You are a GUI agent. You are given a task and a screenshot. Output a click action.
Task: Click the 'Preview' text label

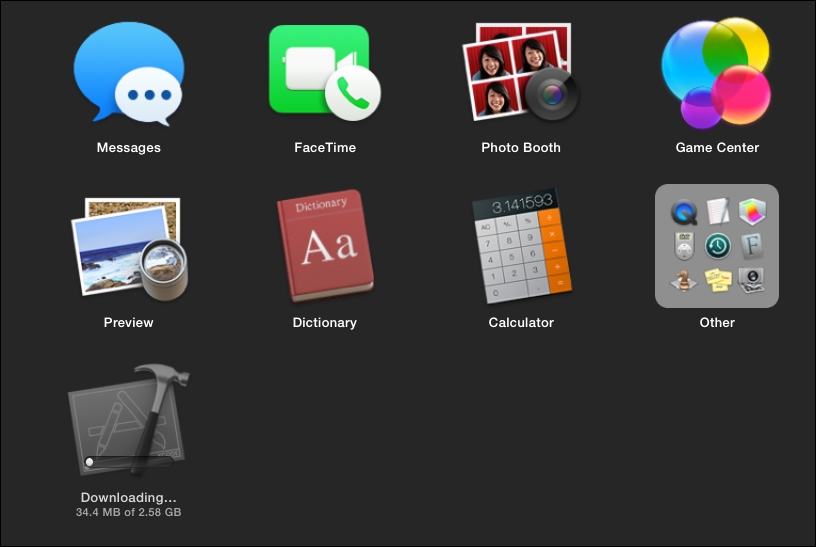coord(129,323)
